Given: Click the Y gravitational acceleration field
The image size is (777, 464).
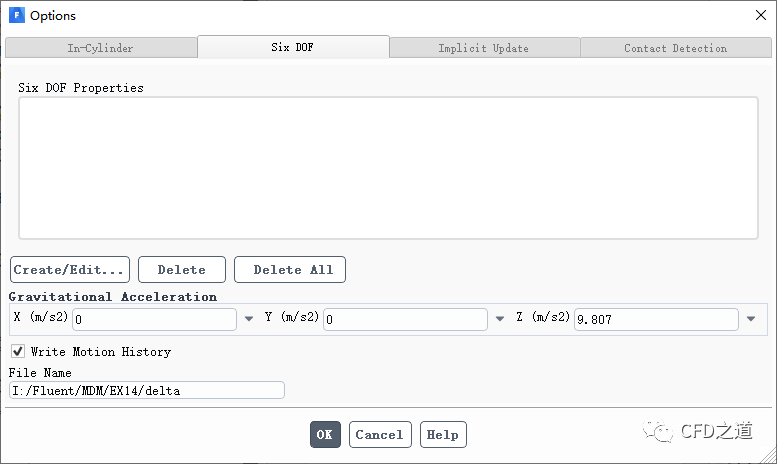Looking at the screenshot, I should [x=405, y=319].
